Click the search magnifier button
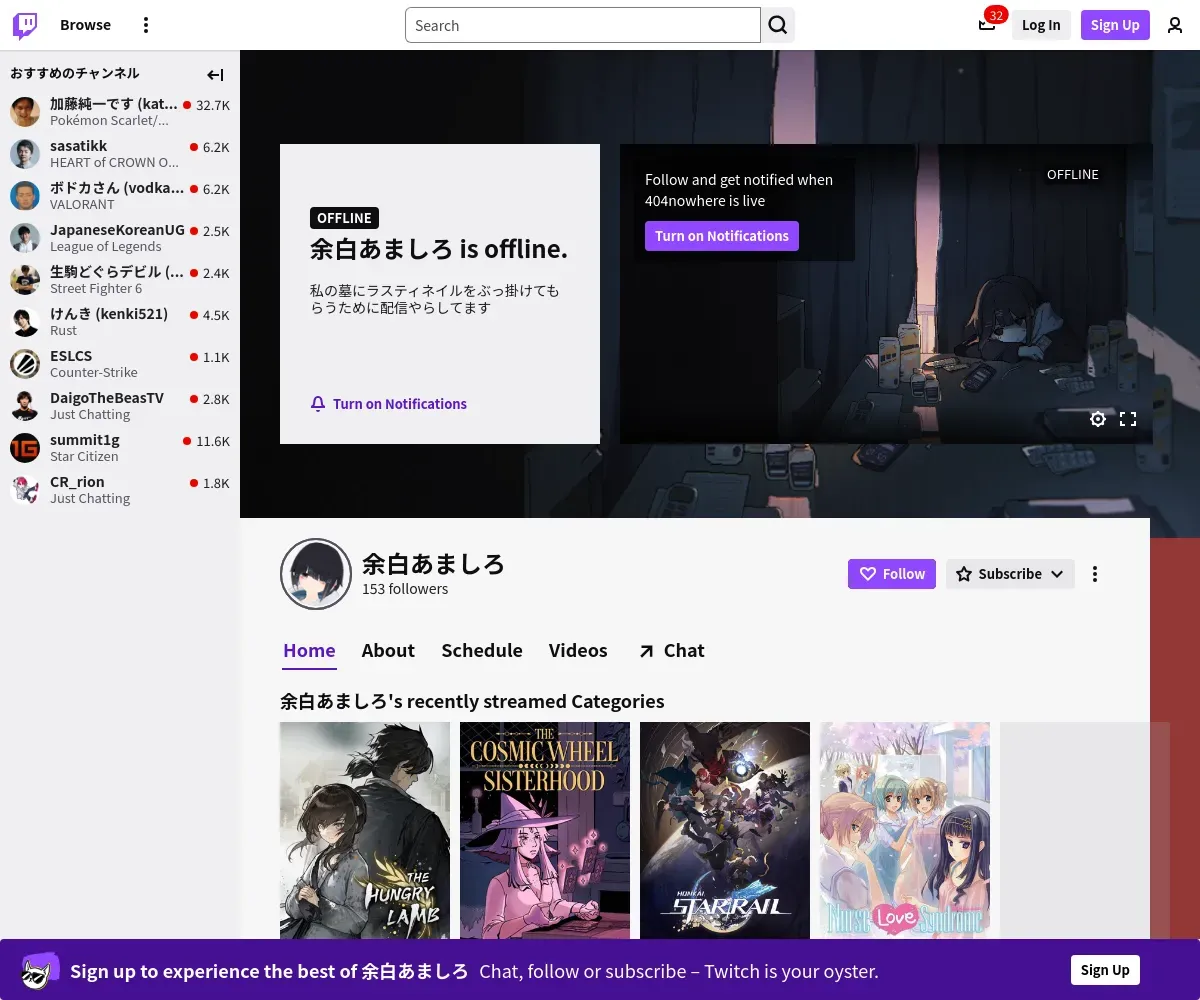The height and width of the screenshot is (1000, 1200). (778, 25)
